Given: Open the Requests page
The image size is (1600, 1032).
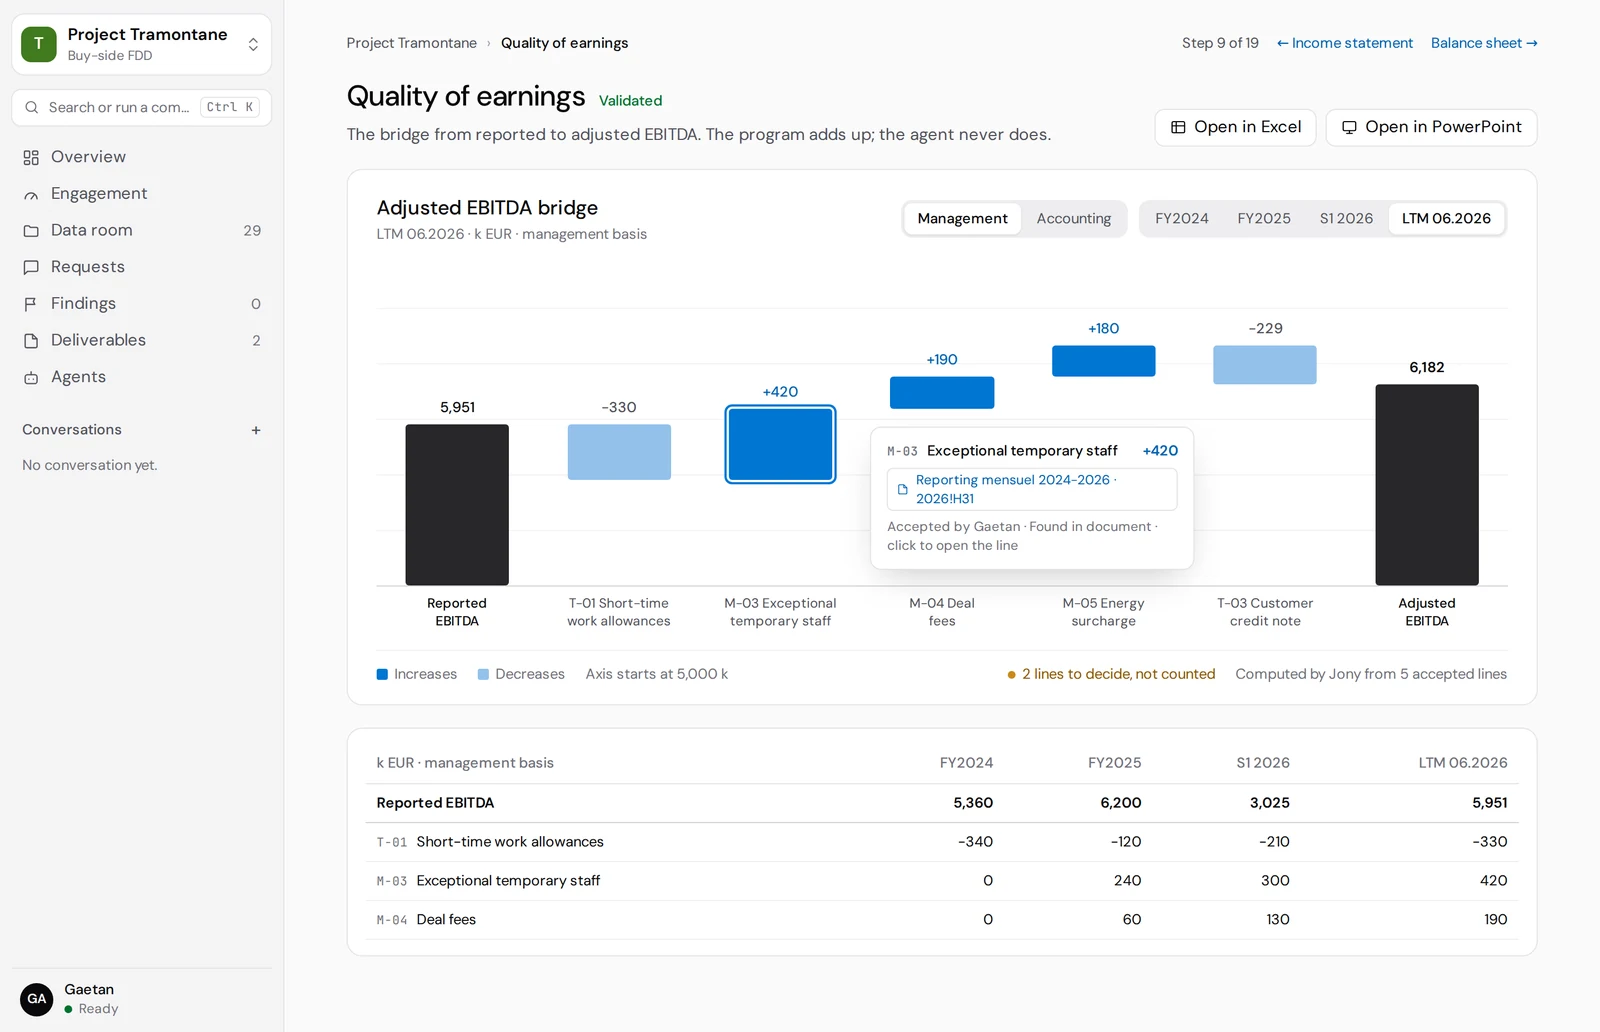Looking at the screenshot, I should coord(141,267).
